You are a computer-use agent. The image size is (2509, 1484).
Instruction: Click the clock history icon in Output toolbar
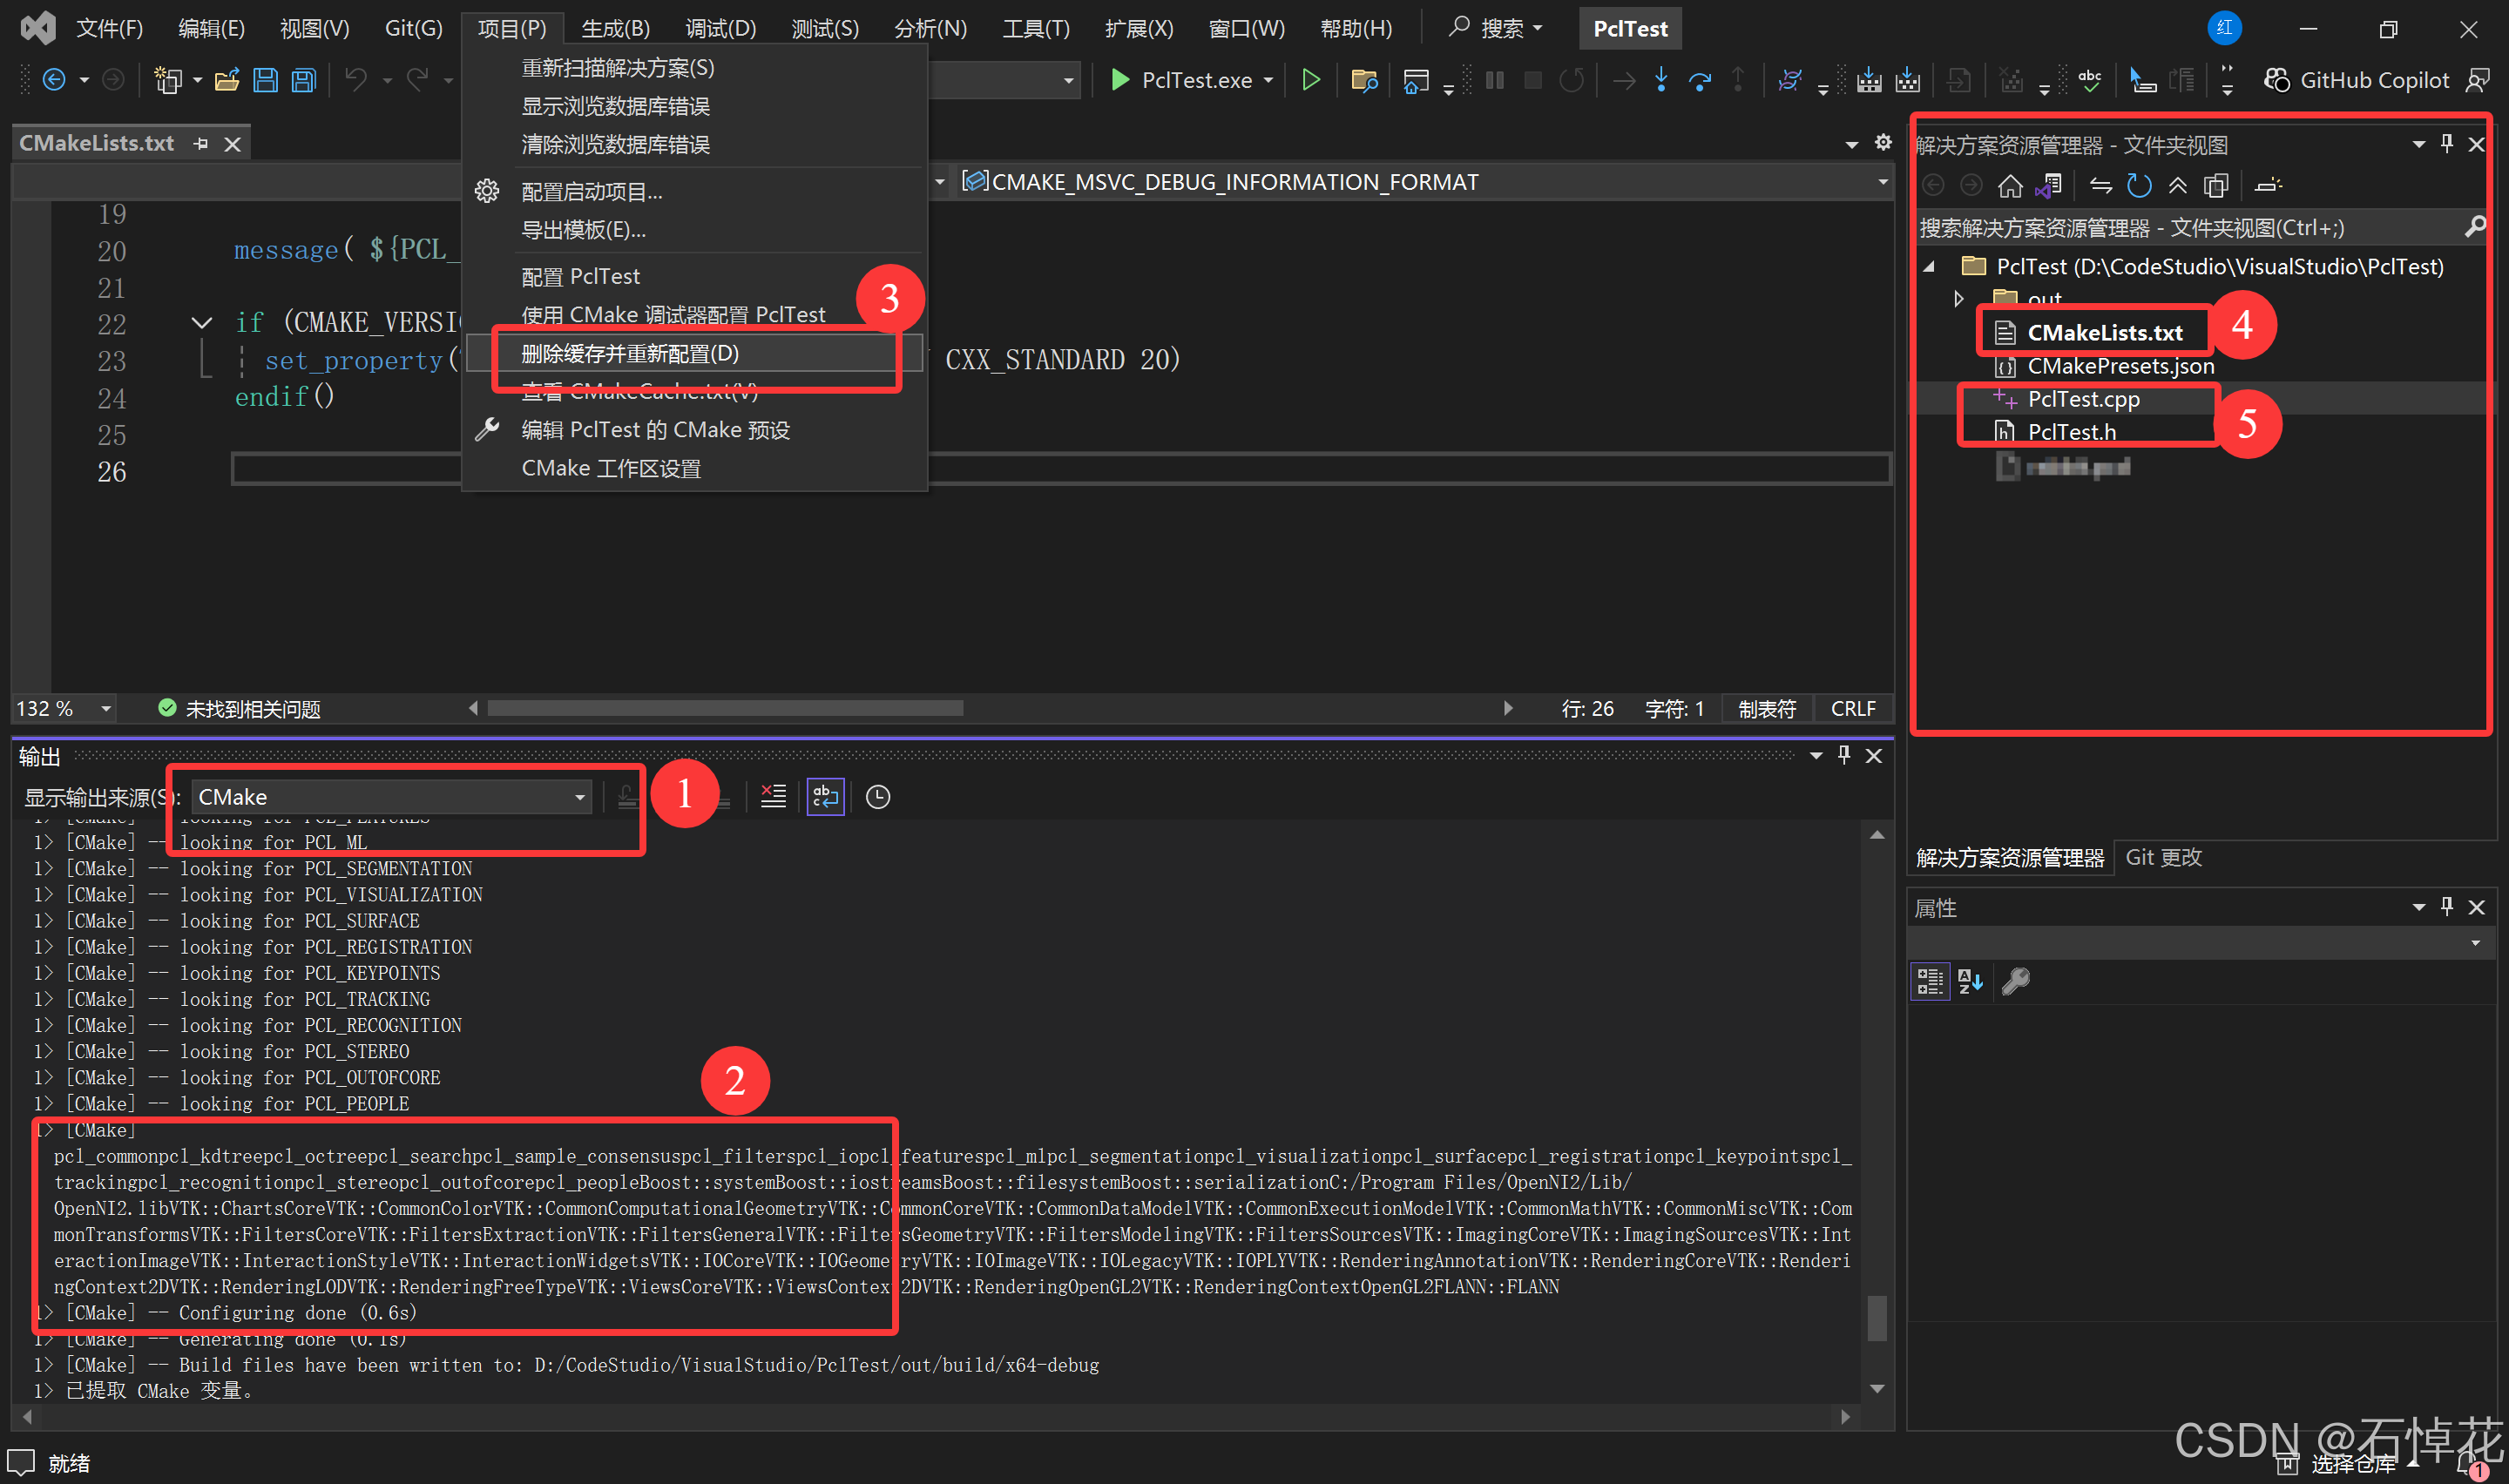click(877, 796)
